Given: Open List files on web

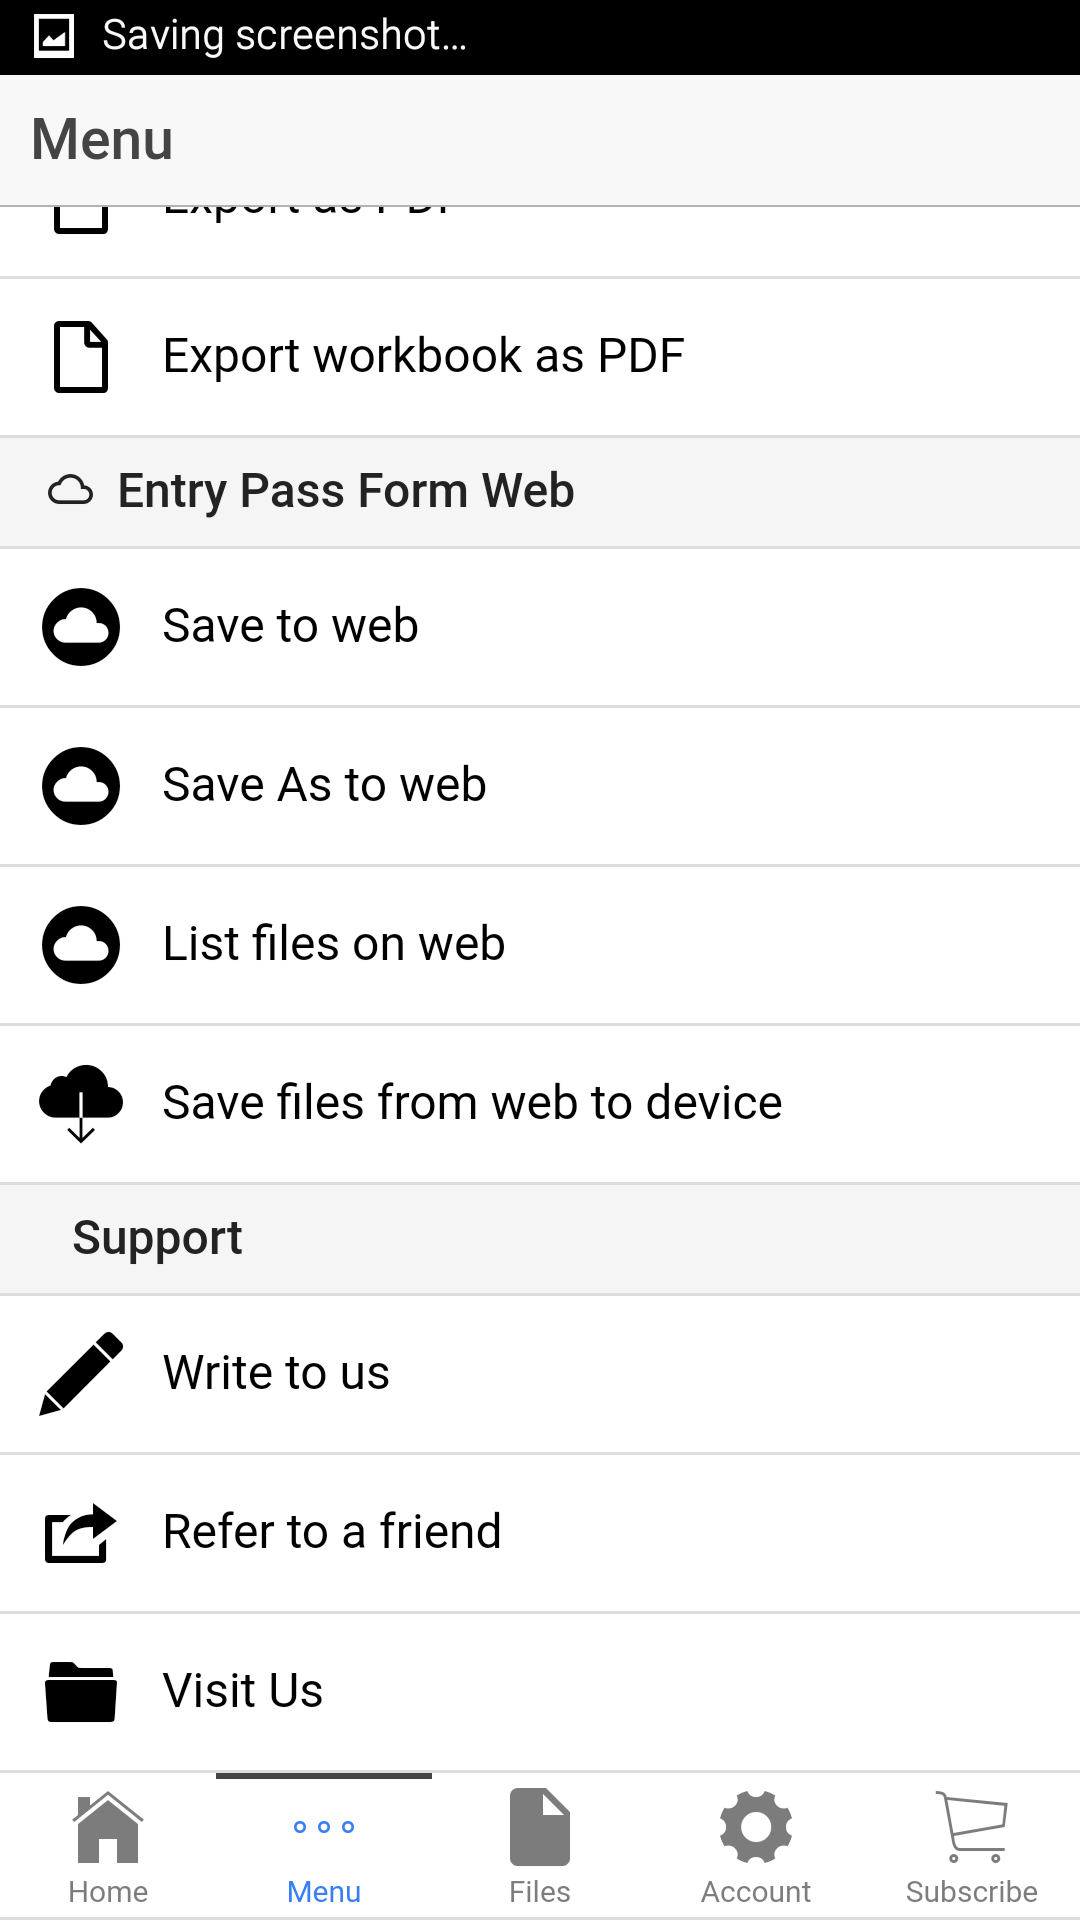Looking at the screenshot, I should tap(334, 945).
